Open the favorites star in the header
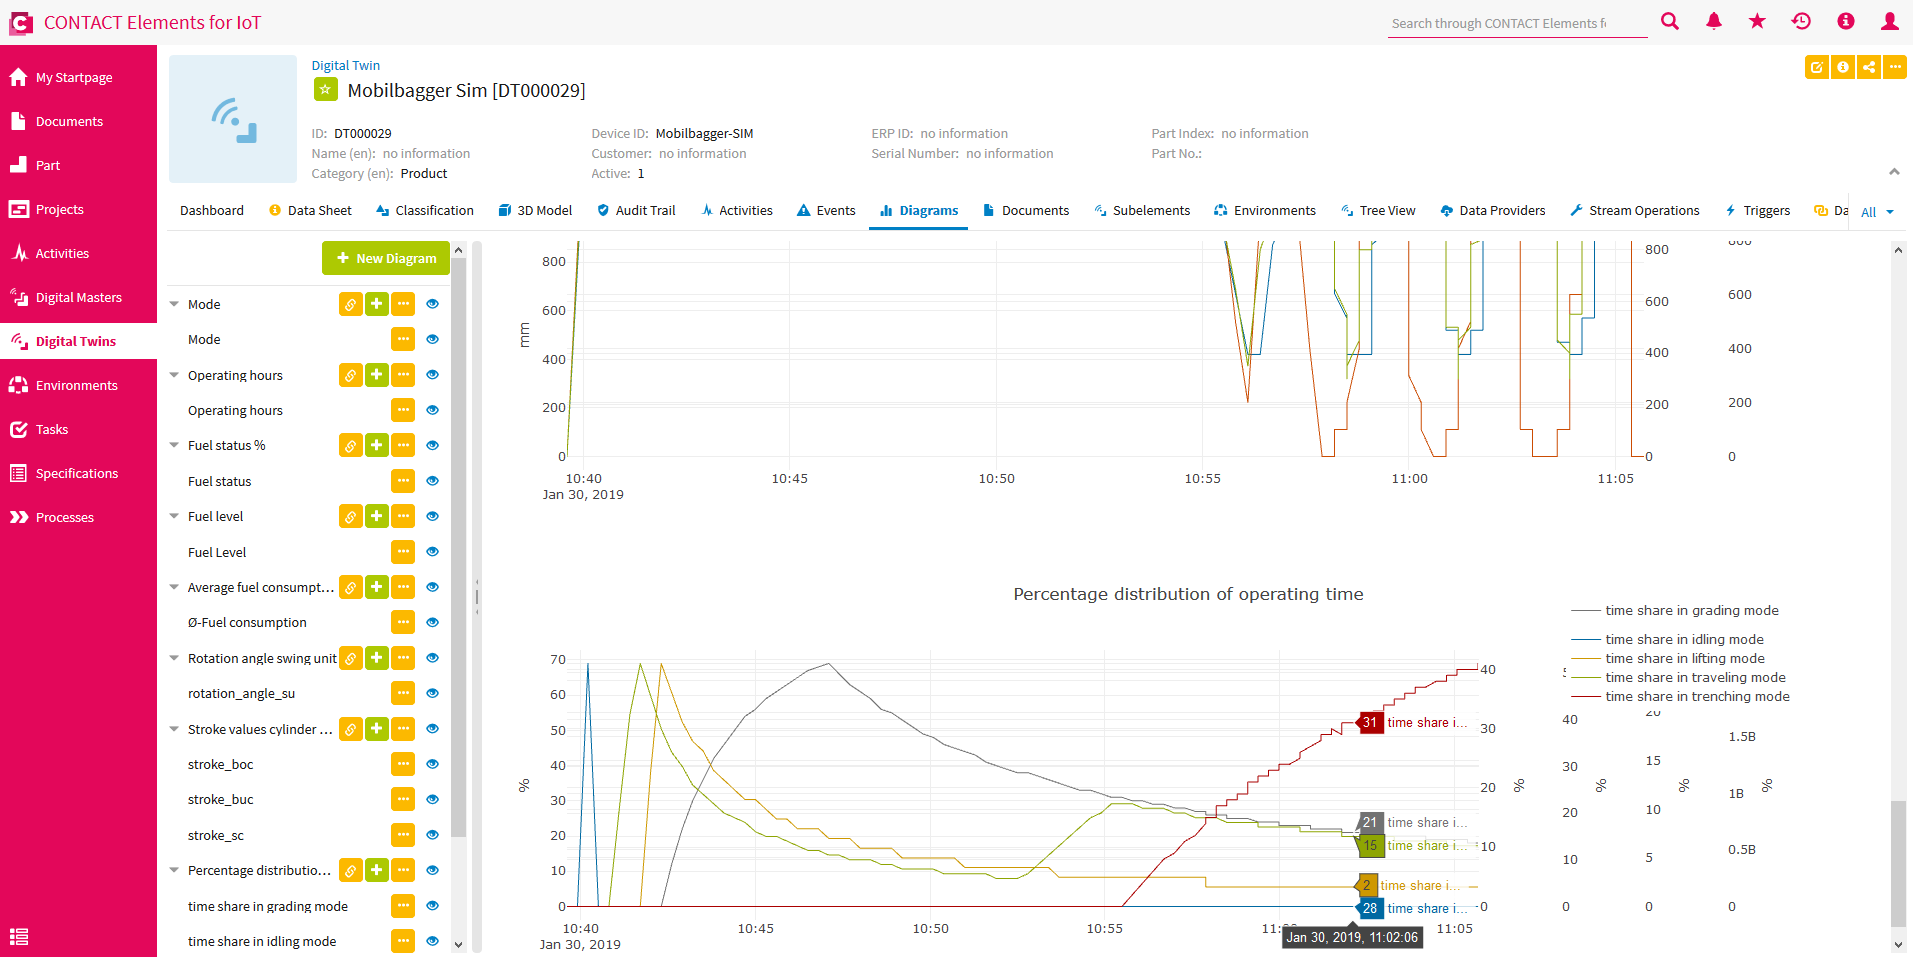Image resolution: width=1913 pixels, height=957 pixels. [x=1757, y=21]
